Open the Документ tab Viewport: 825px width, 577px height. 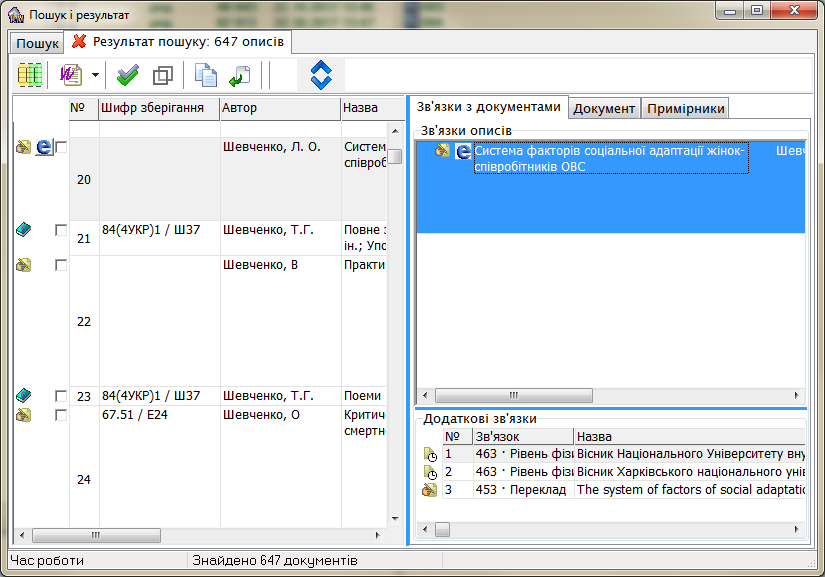[x=604, y=108]
